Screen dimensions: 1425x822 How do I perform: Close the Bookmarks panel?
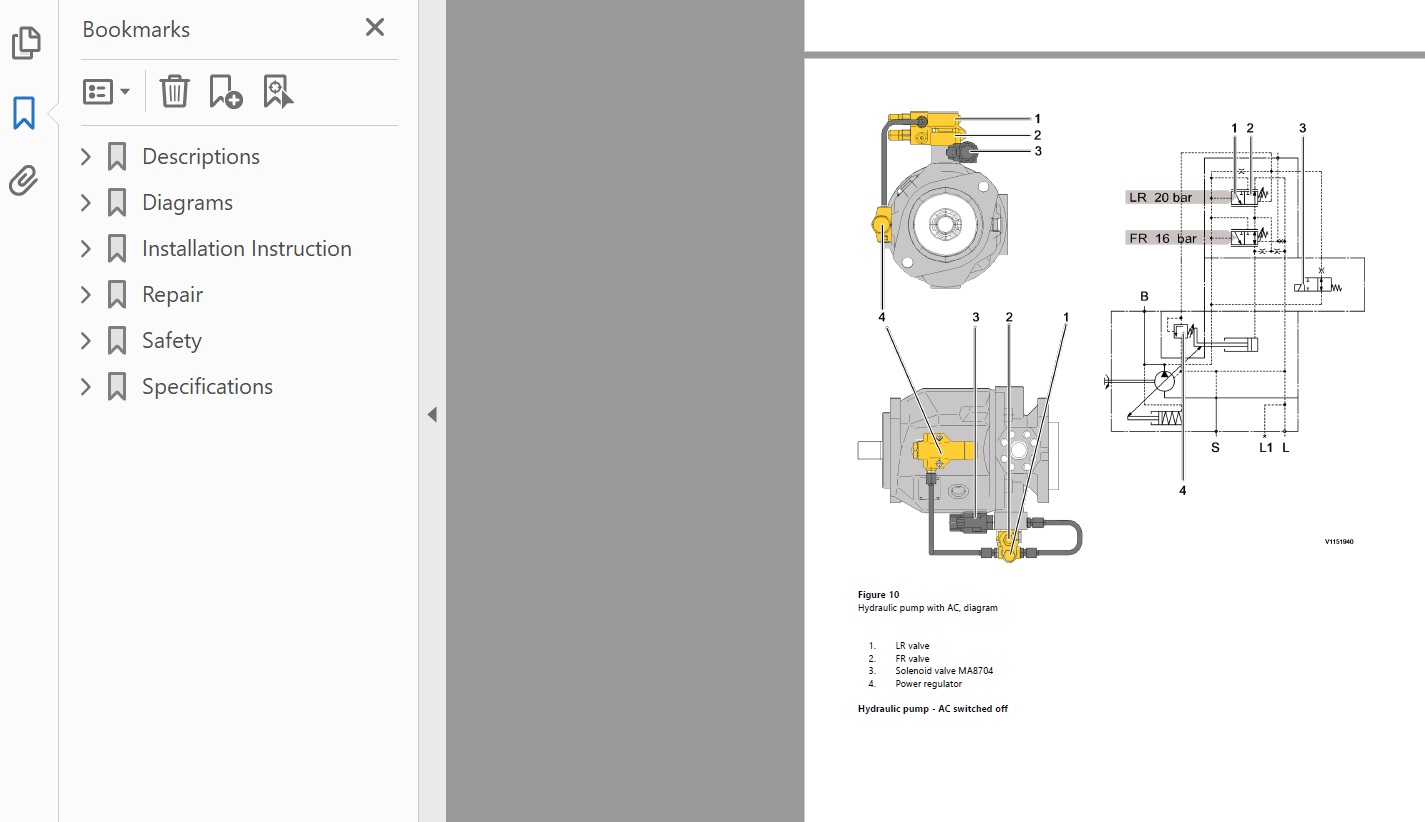click(375, 28)
